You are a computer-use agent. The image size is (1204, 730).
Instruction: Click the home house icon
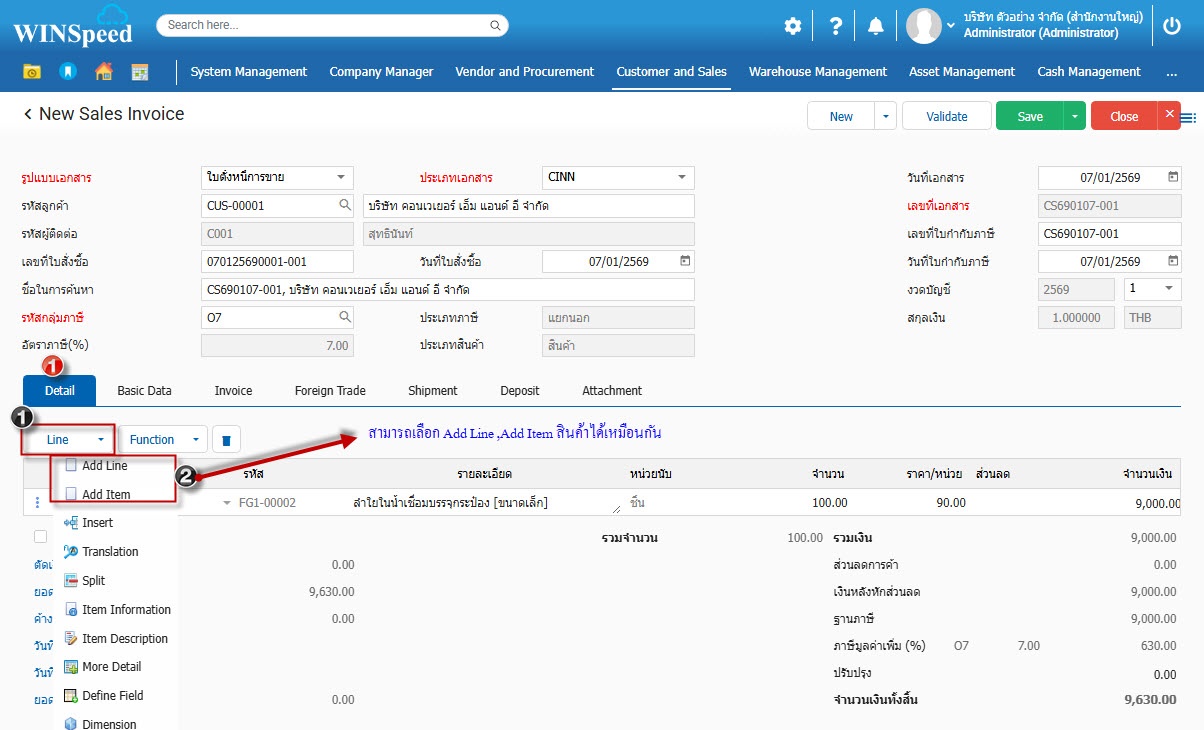click(x=103, y=72)
